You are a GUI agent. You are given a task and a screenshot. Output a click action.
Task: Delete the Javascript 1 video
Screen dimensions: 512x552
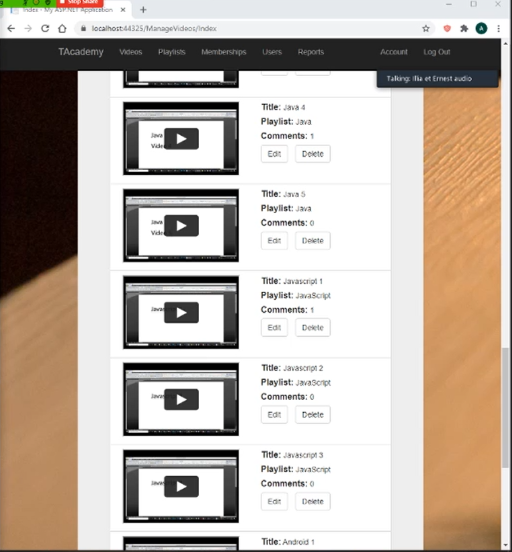313,328
